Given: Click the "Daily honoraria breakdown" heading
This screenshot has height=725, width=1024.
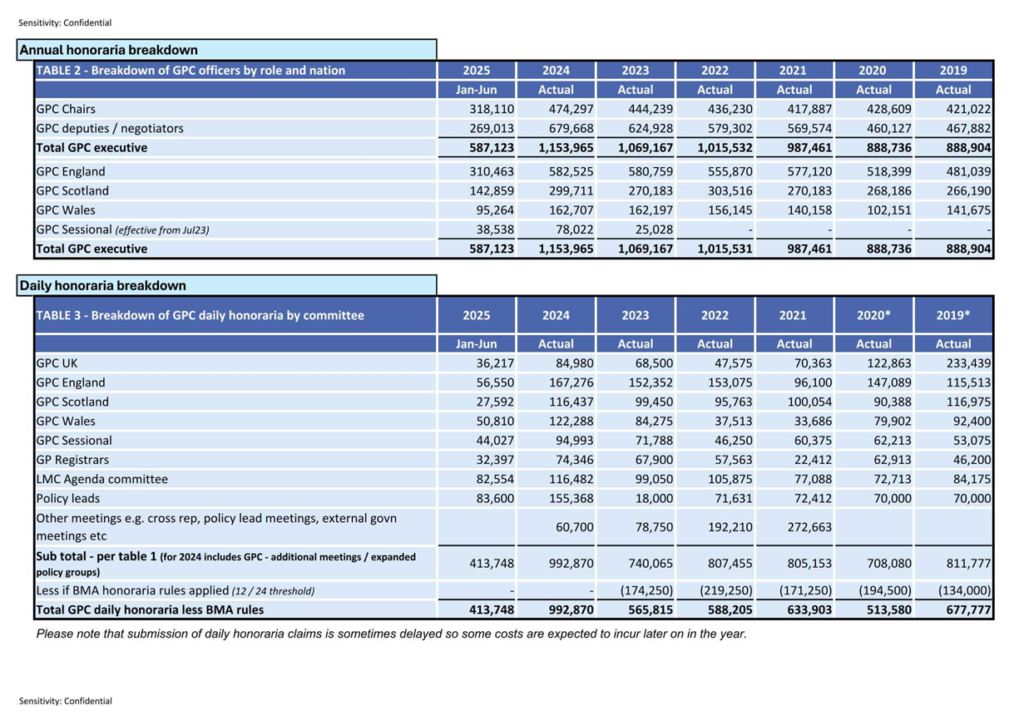Looking at the screenshot, I should click(102, 286).
